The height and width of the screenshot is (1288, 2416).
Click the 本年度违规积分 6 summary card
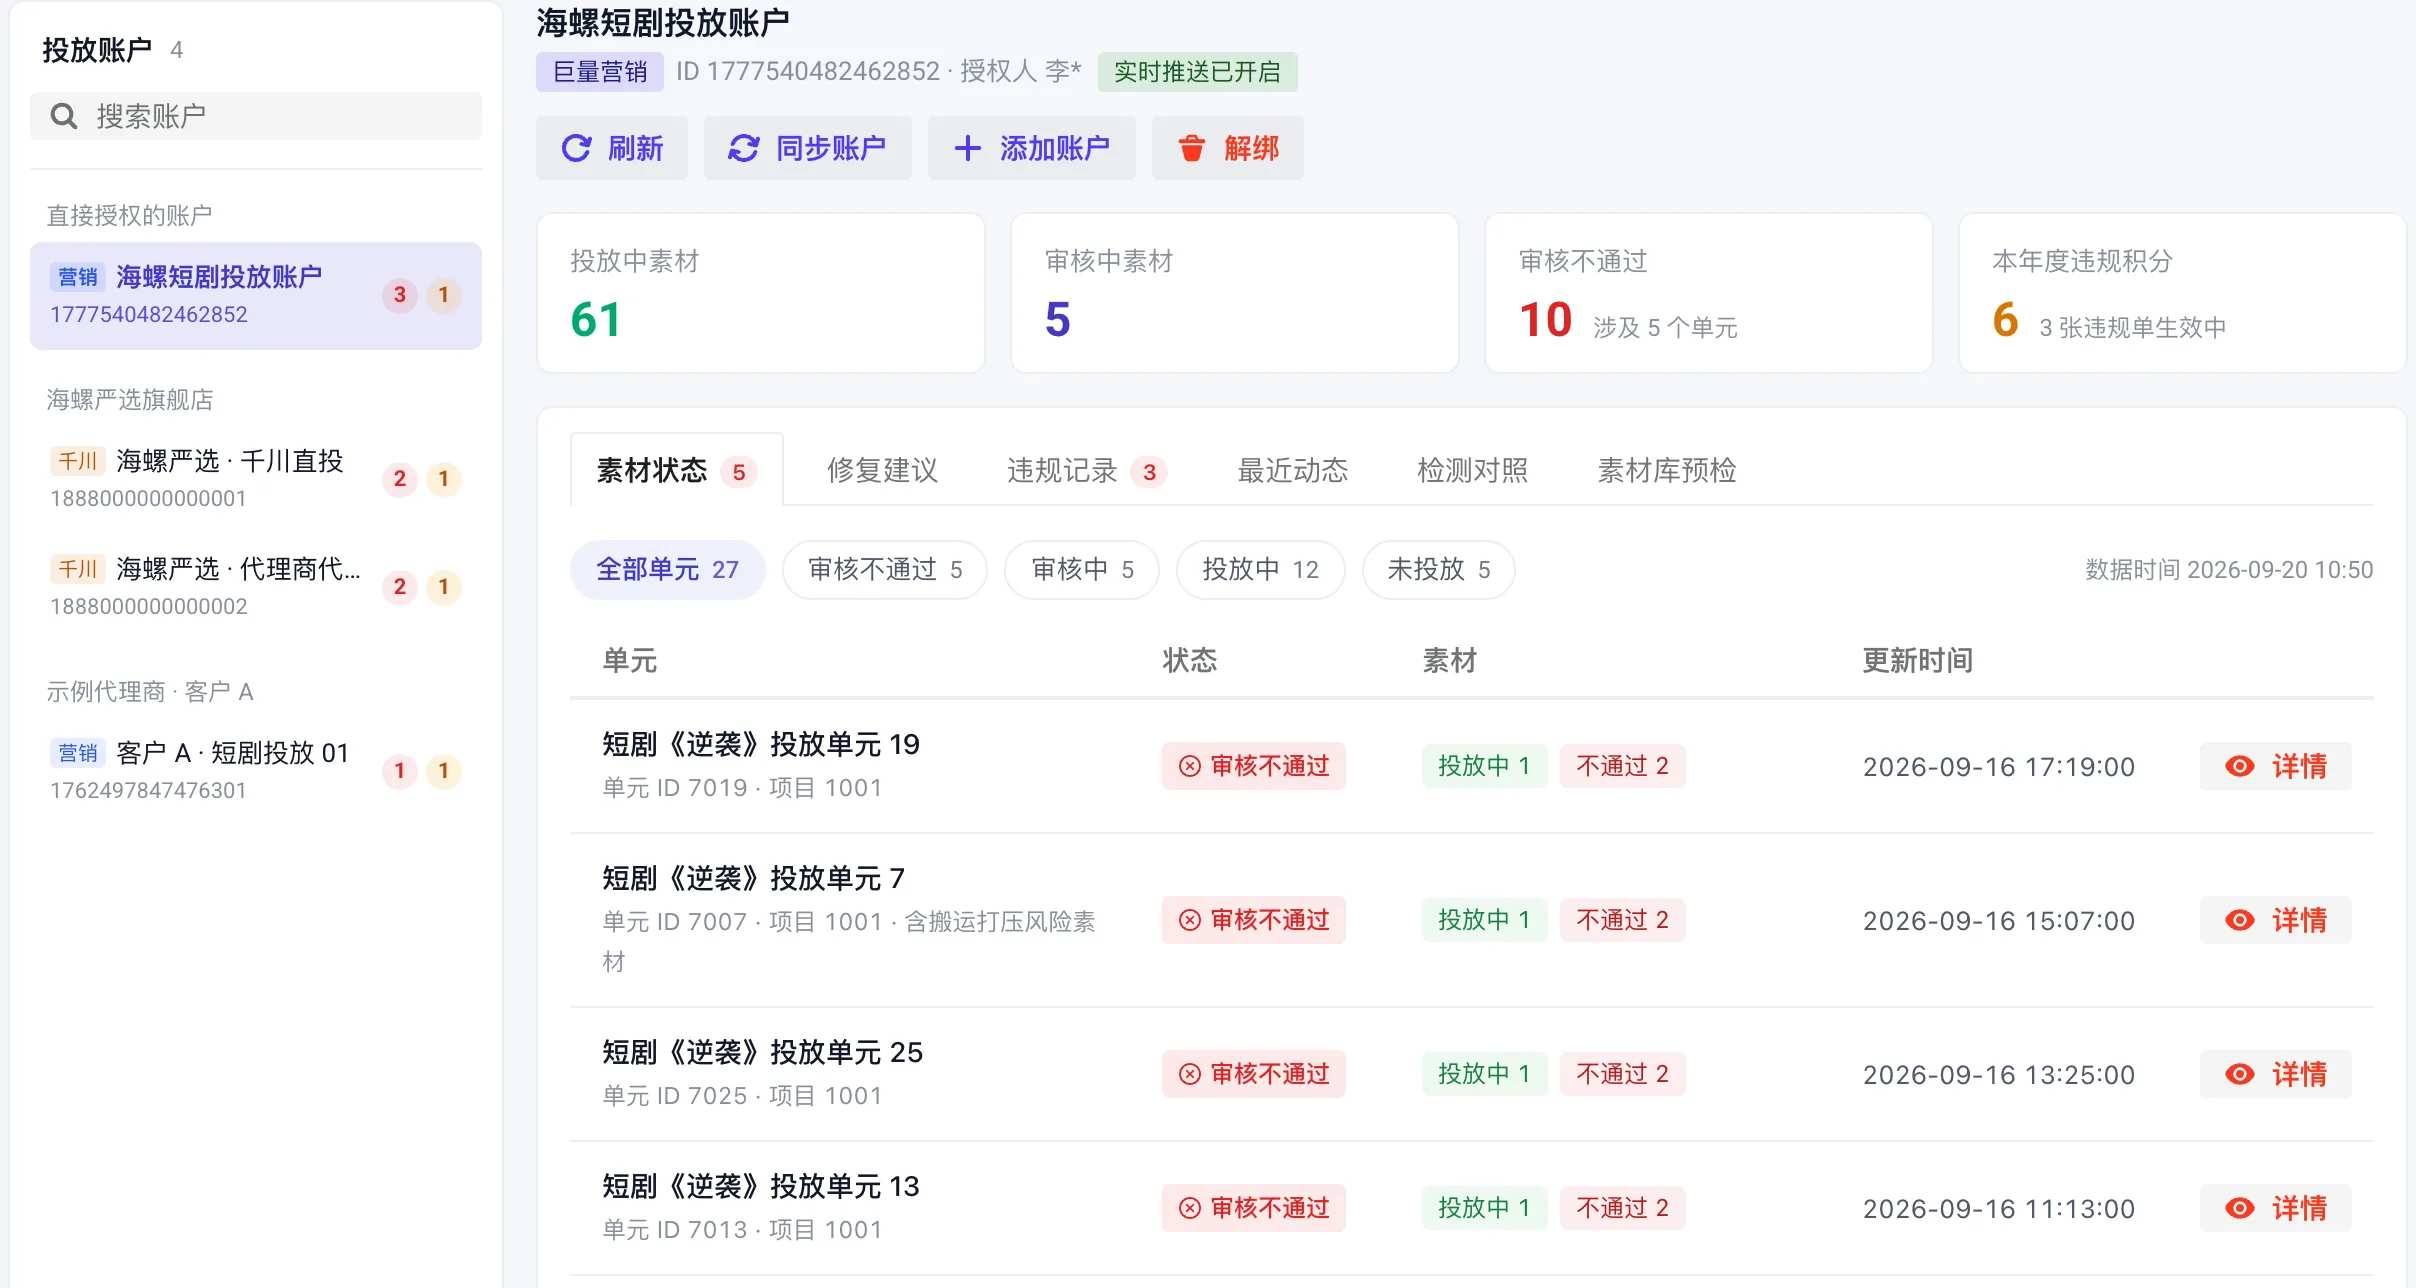(2183, 293)
